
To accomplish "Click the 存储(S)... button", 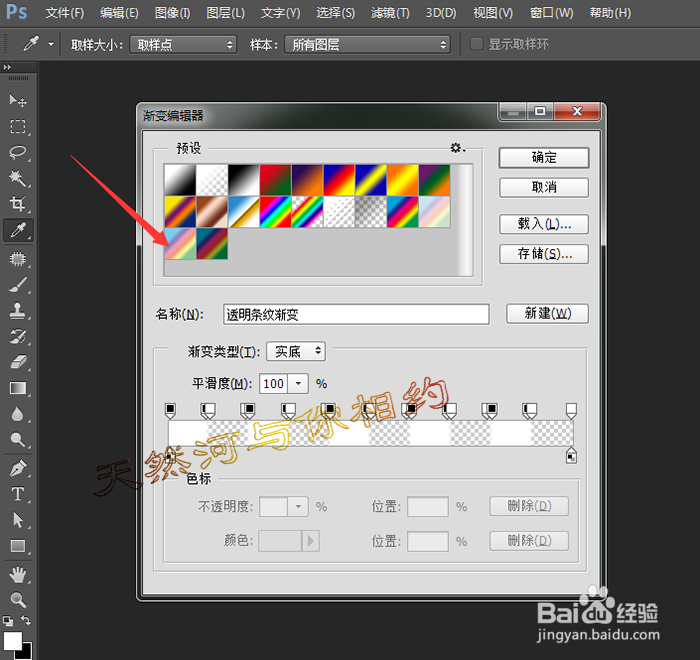I will 544,254.
